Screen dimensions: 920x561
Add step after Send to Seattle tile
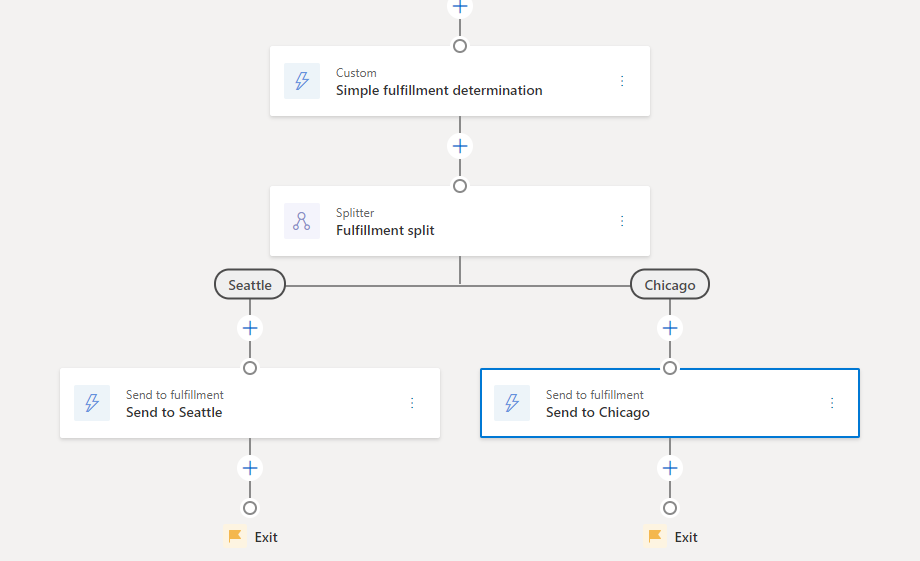[250, 468]
